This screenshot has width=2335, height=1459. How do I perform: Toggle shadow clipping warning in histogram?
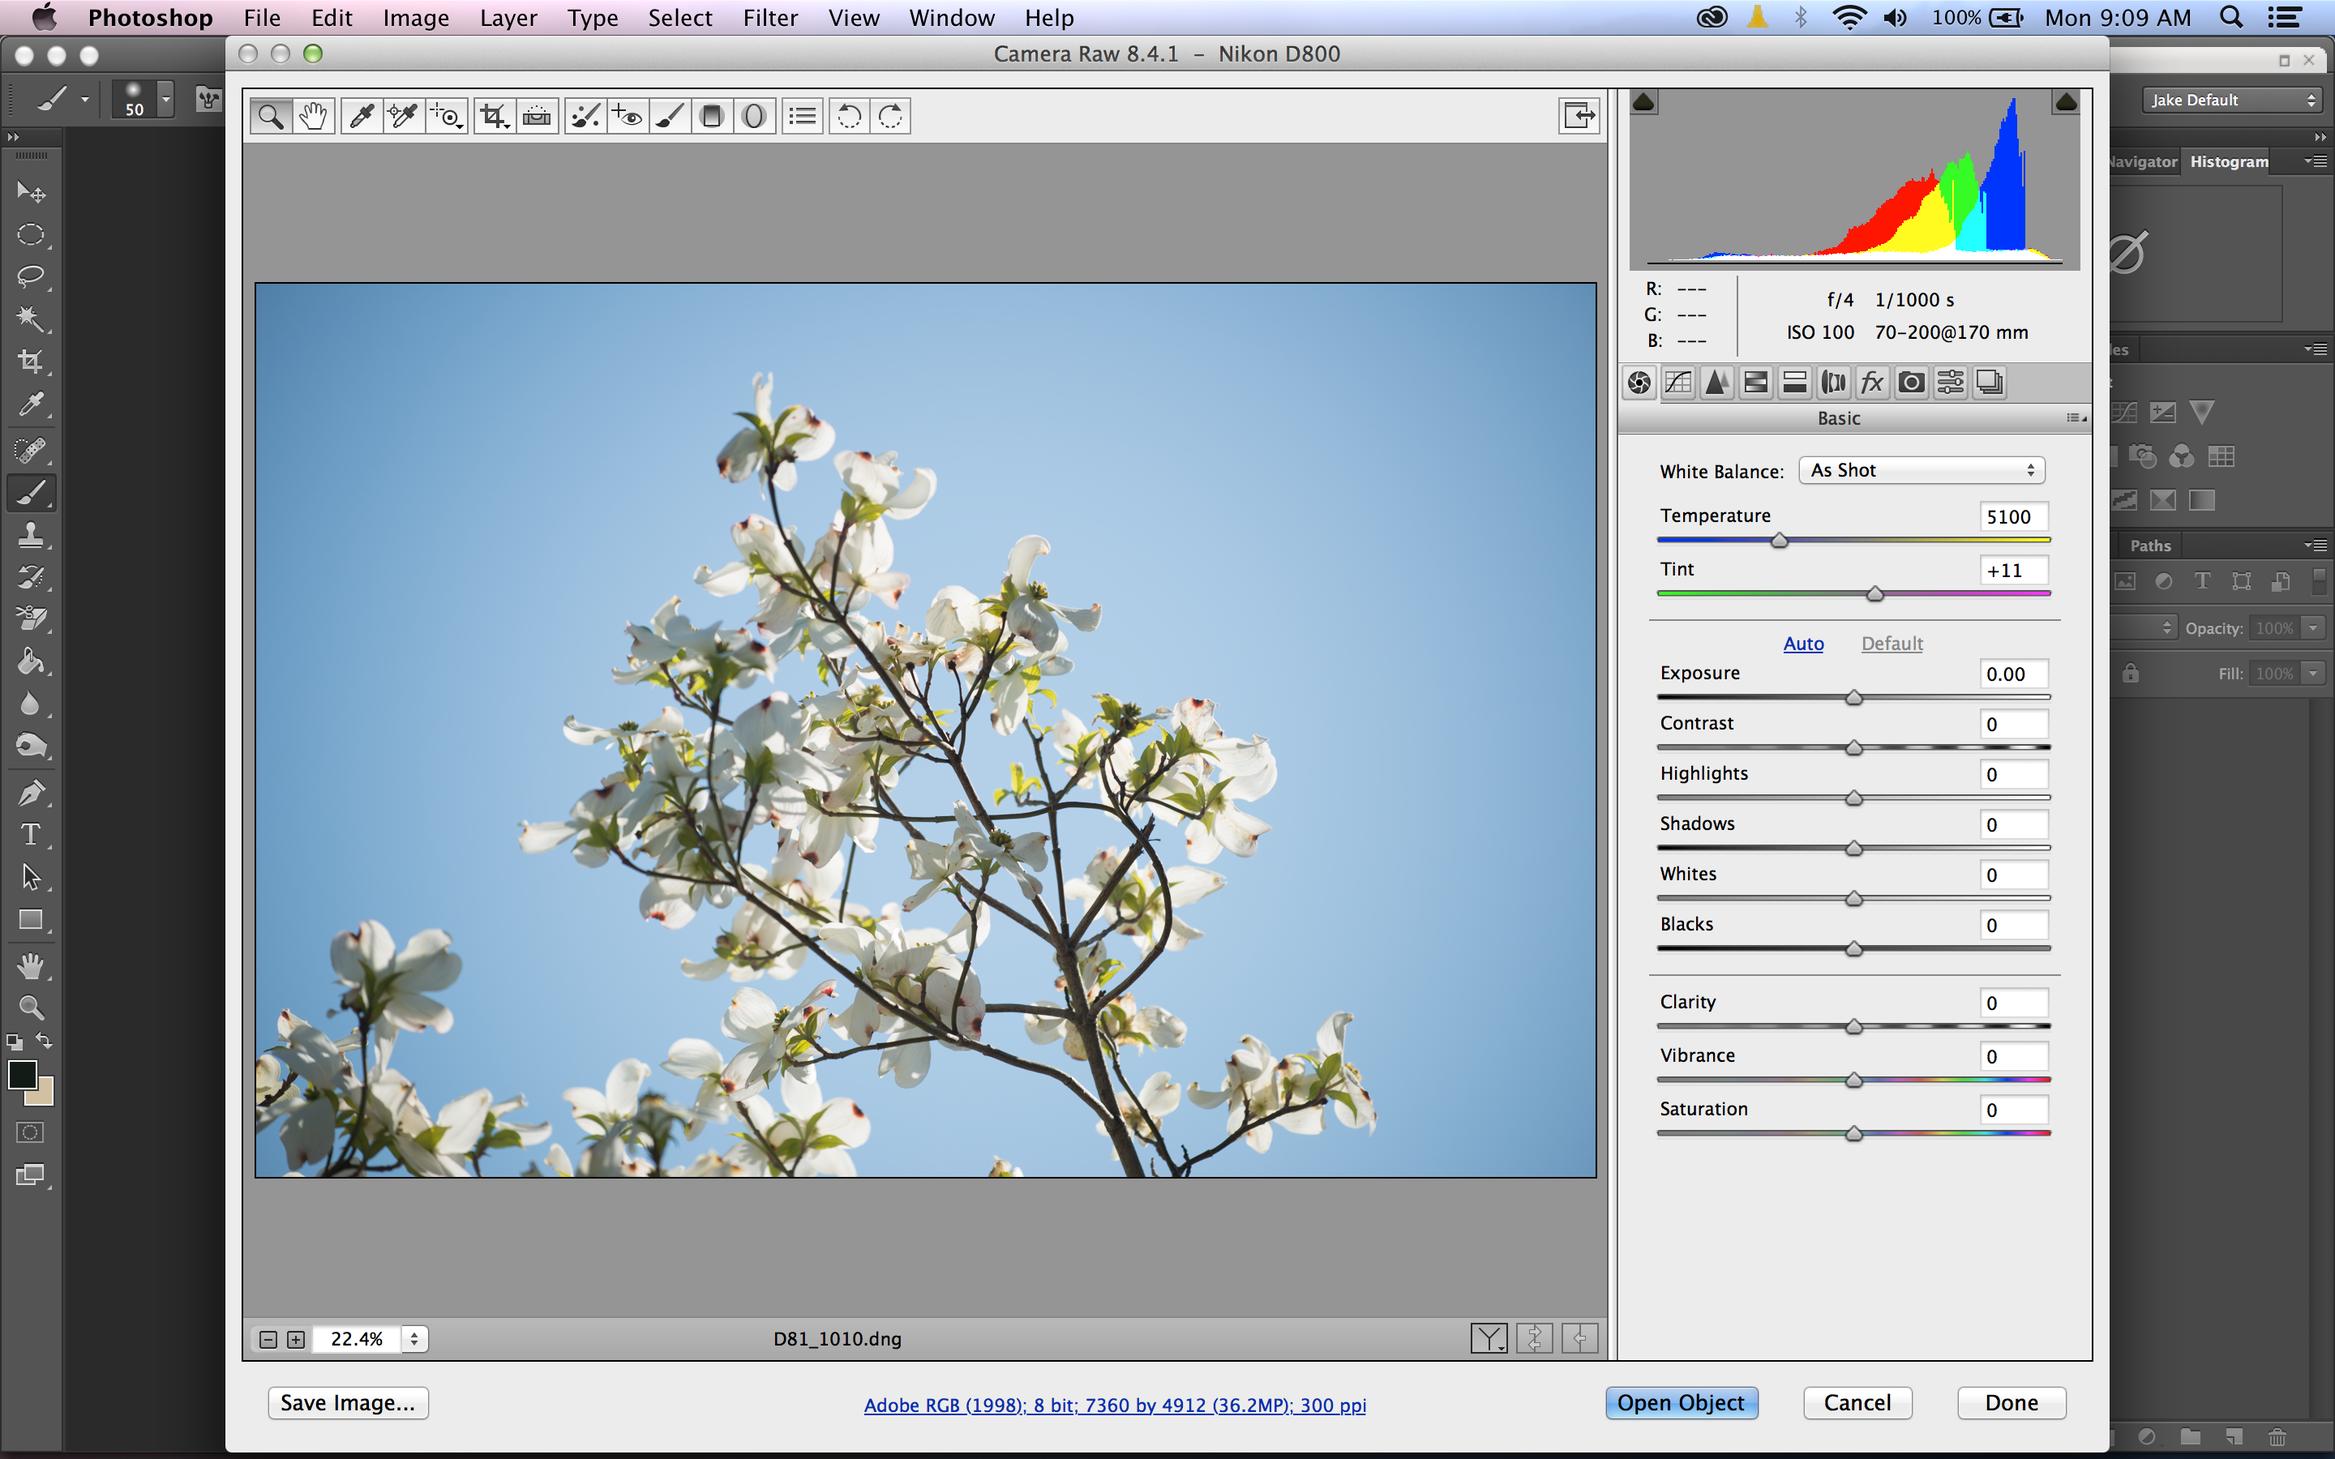point(1643,102)
